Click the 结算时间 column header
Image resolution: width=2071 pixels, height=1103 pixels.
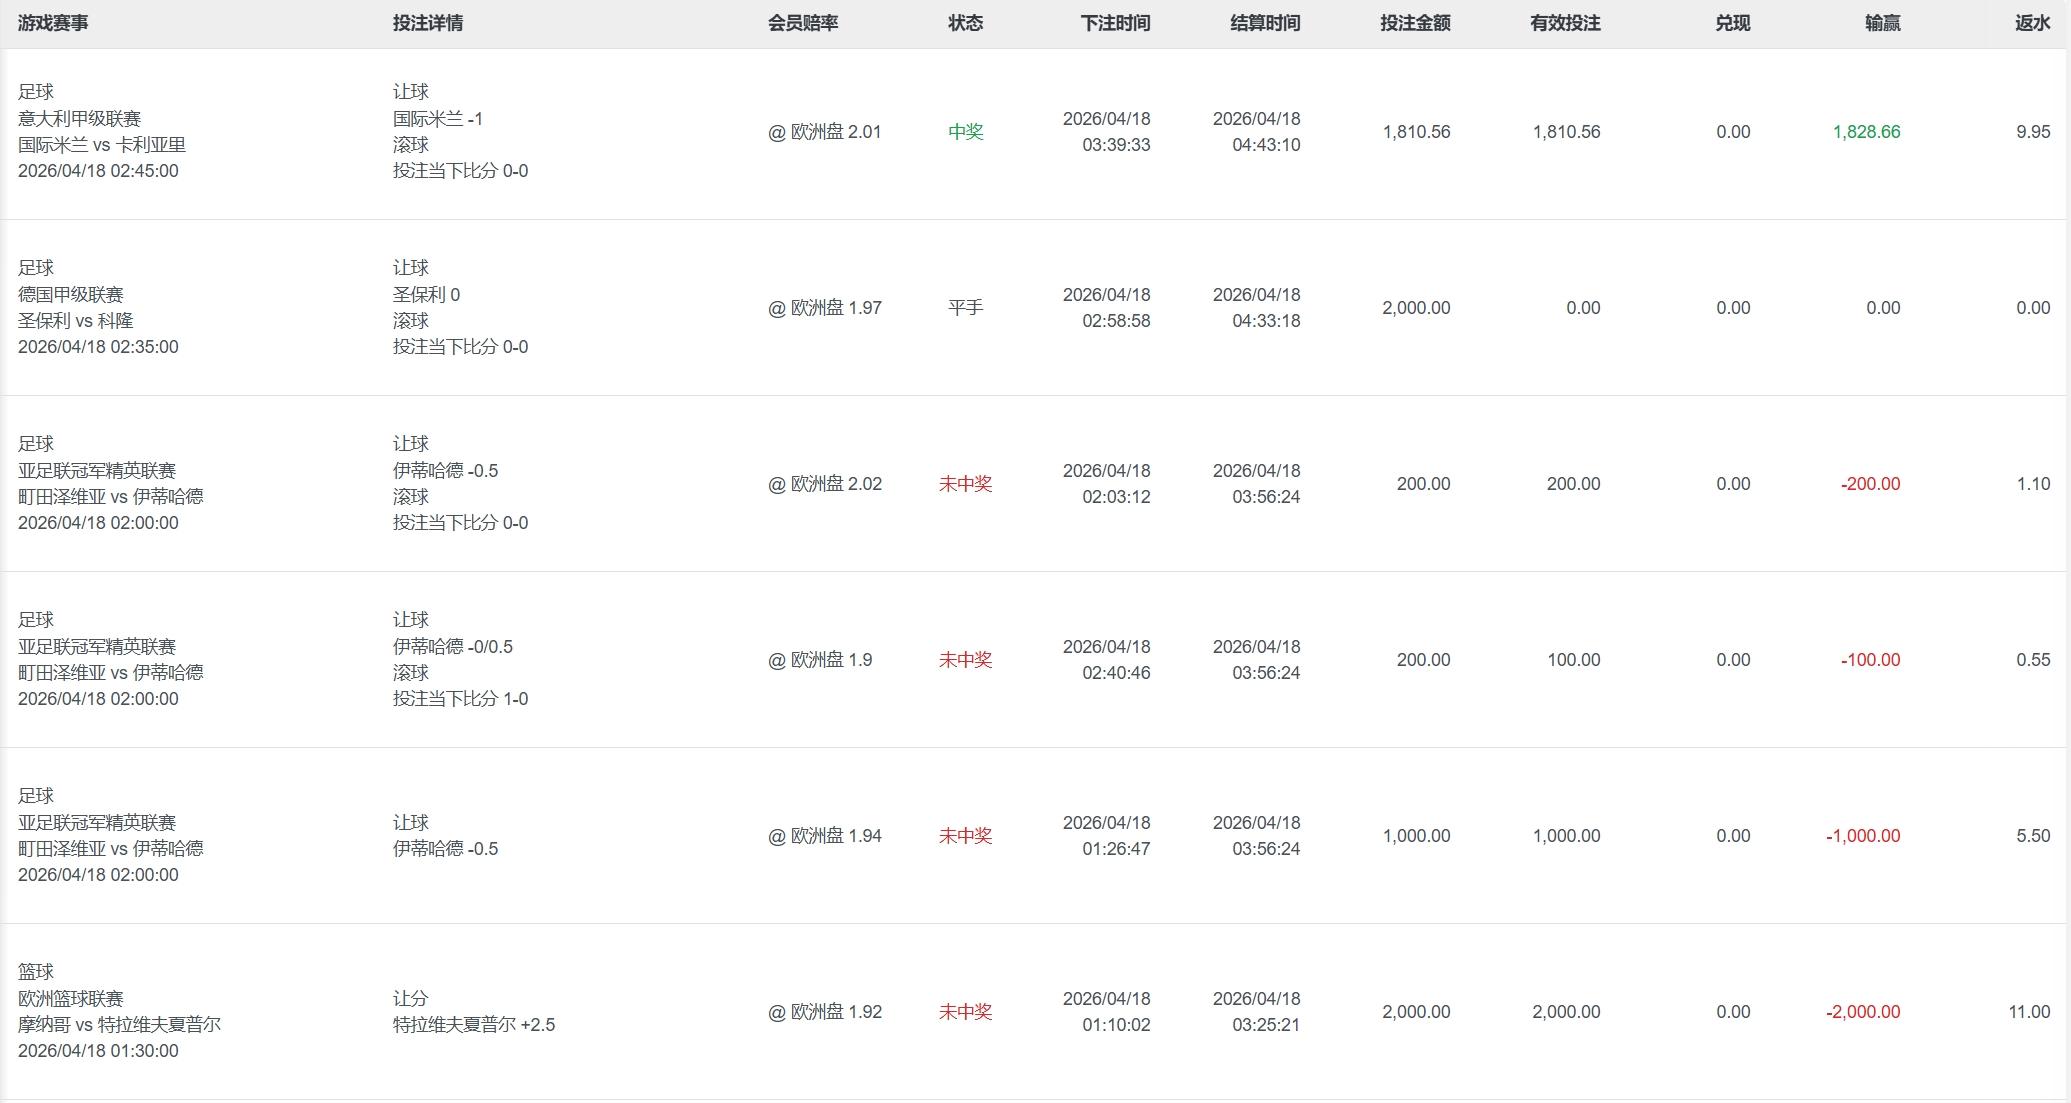pyautogui.click(x=1265, y=23)
